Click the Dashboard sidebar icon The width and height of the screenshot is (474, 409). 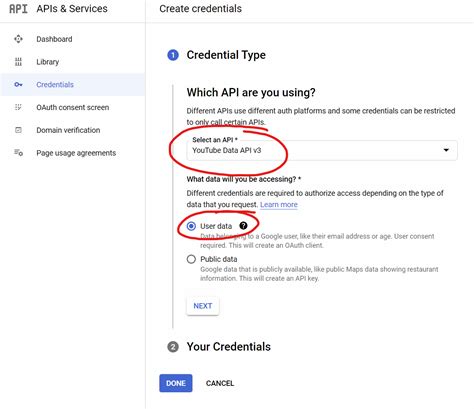[x=18, y=39]
